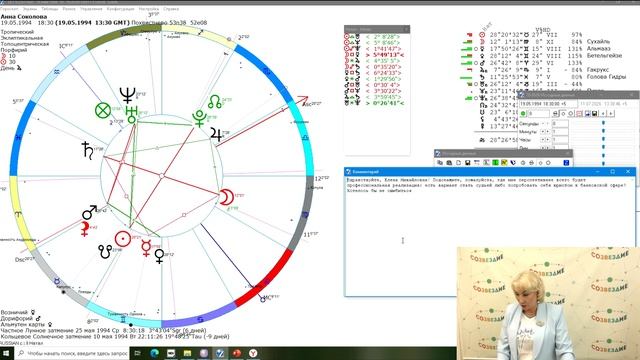Open the Управление menu
The height and width of the screenshot is (360, 640).
(x=91, y=9)
